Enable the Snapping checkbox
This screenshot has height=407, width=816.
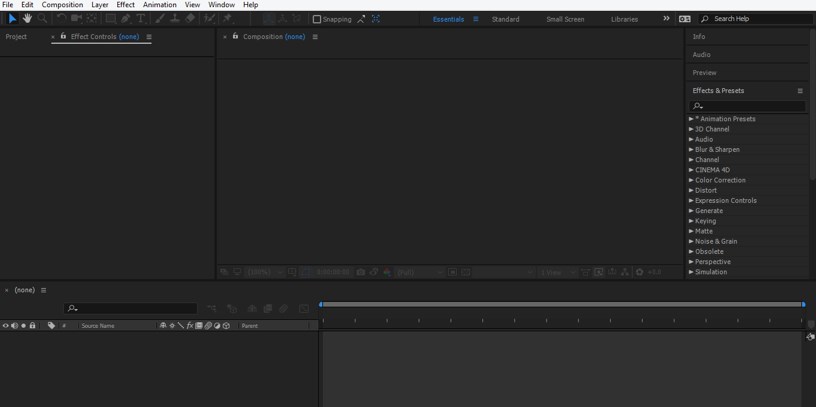coord(316,19)
